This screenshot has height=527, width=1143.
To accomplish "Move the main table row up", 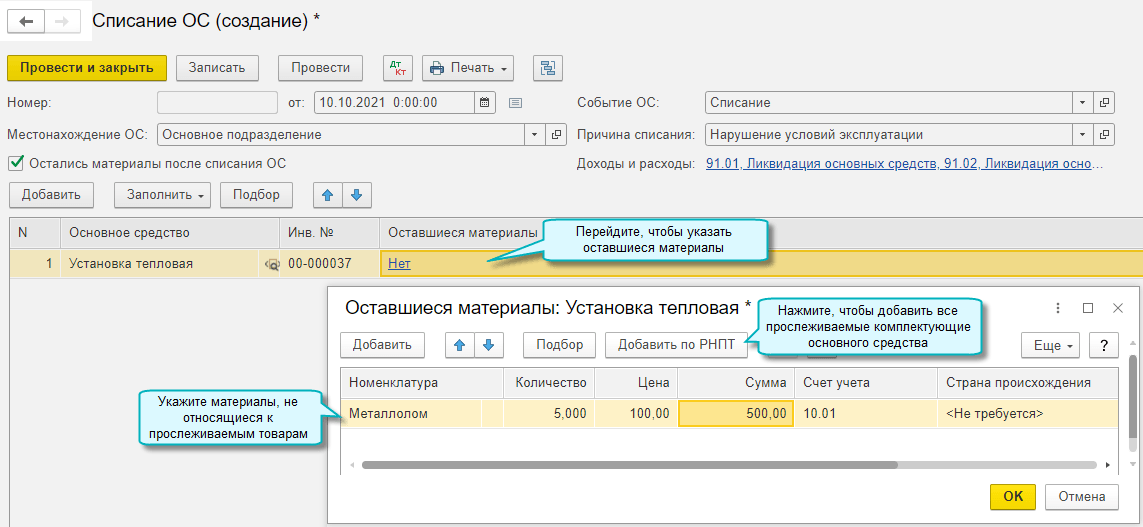I will [x=328, y=195].
